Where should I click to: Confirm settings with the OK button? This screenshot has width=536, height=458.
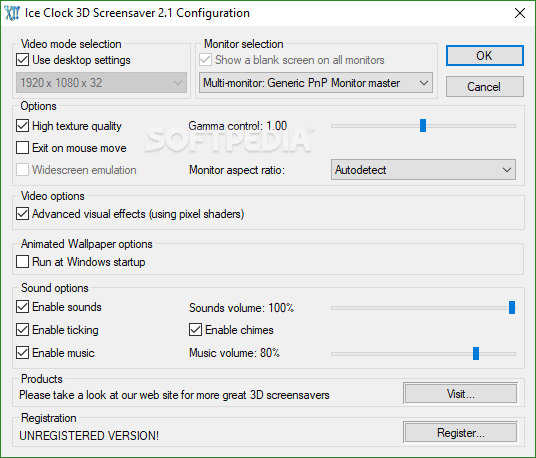(484, 56)
